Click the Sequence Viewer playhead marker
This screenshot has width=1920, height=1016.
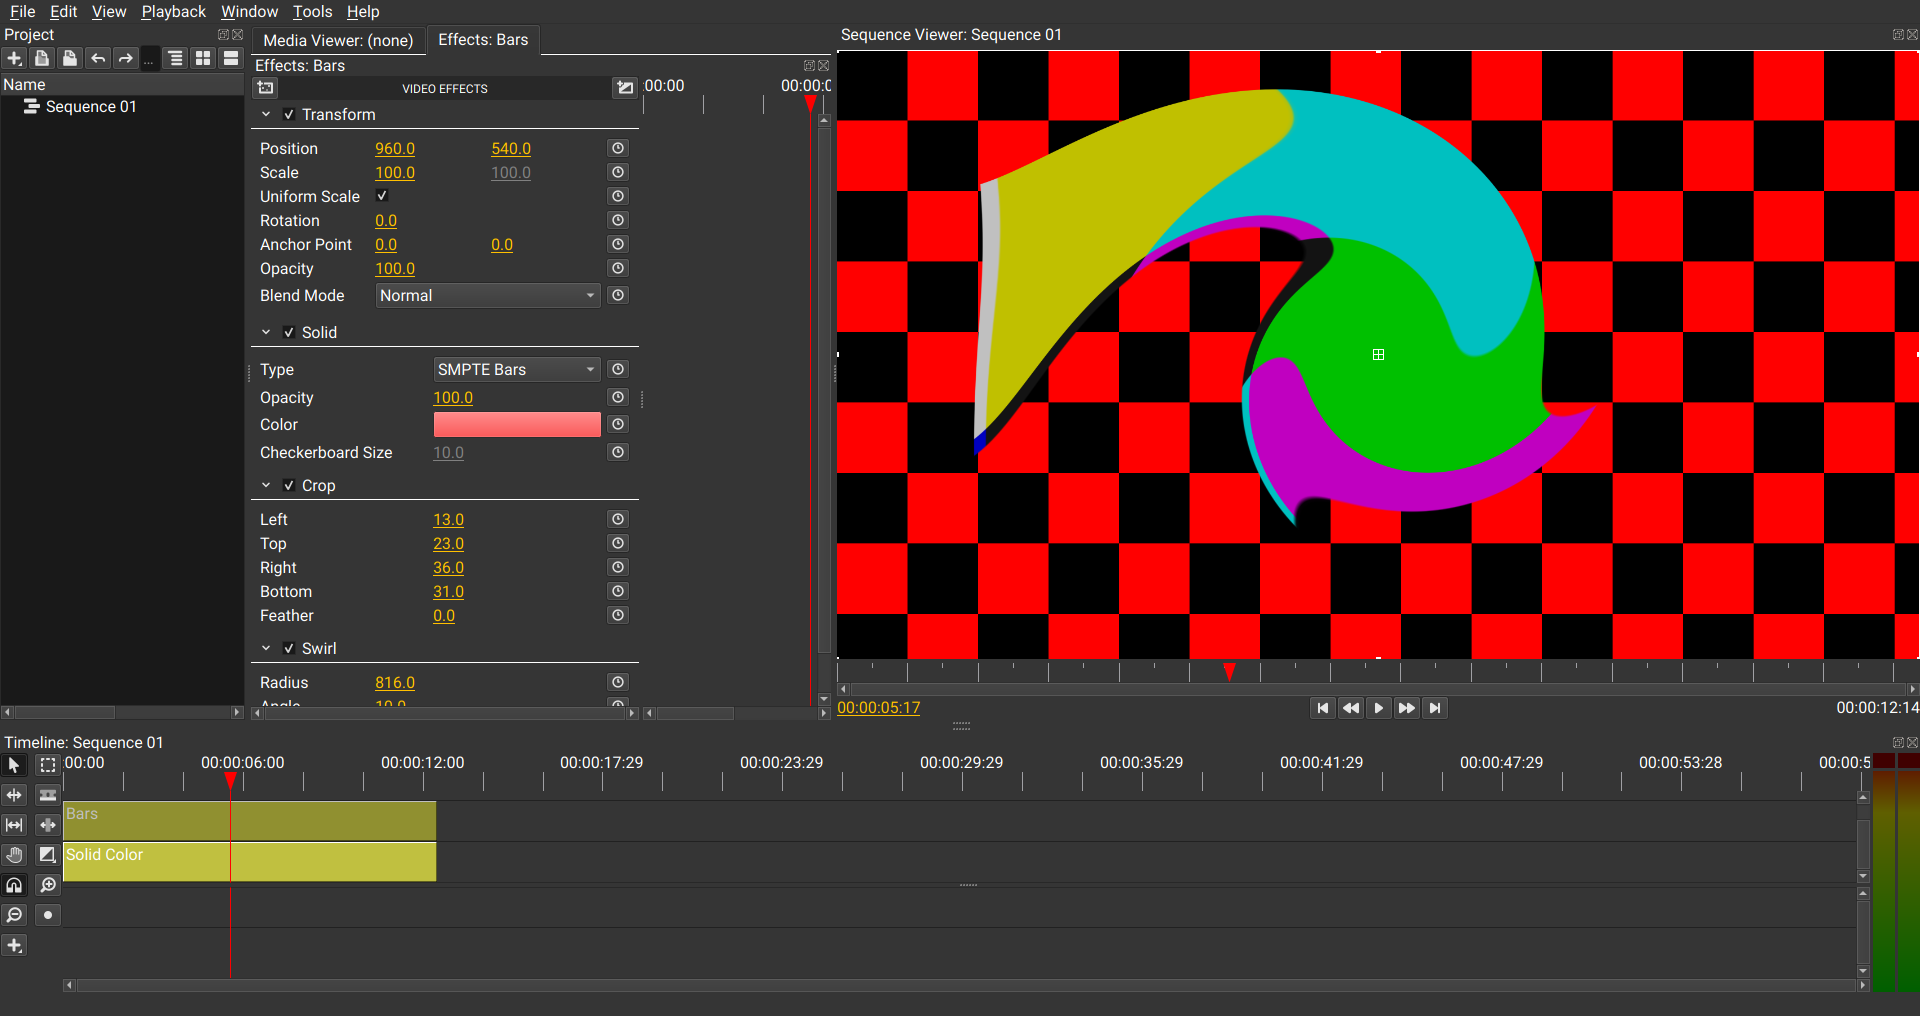(x=1229, y=671)
